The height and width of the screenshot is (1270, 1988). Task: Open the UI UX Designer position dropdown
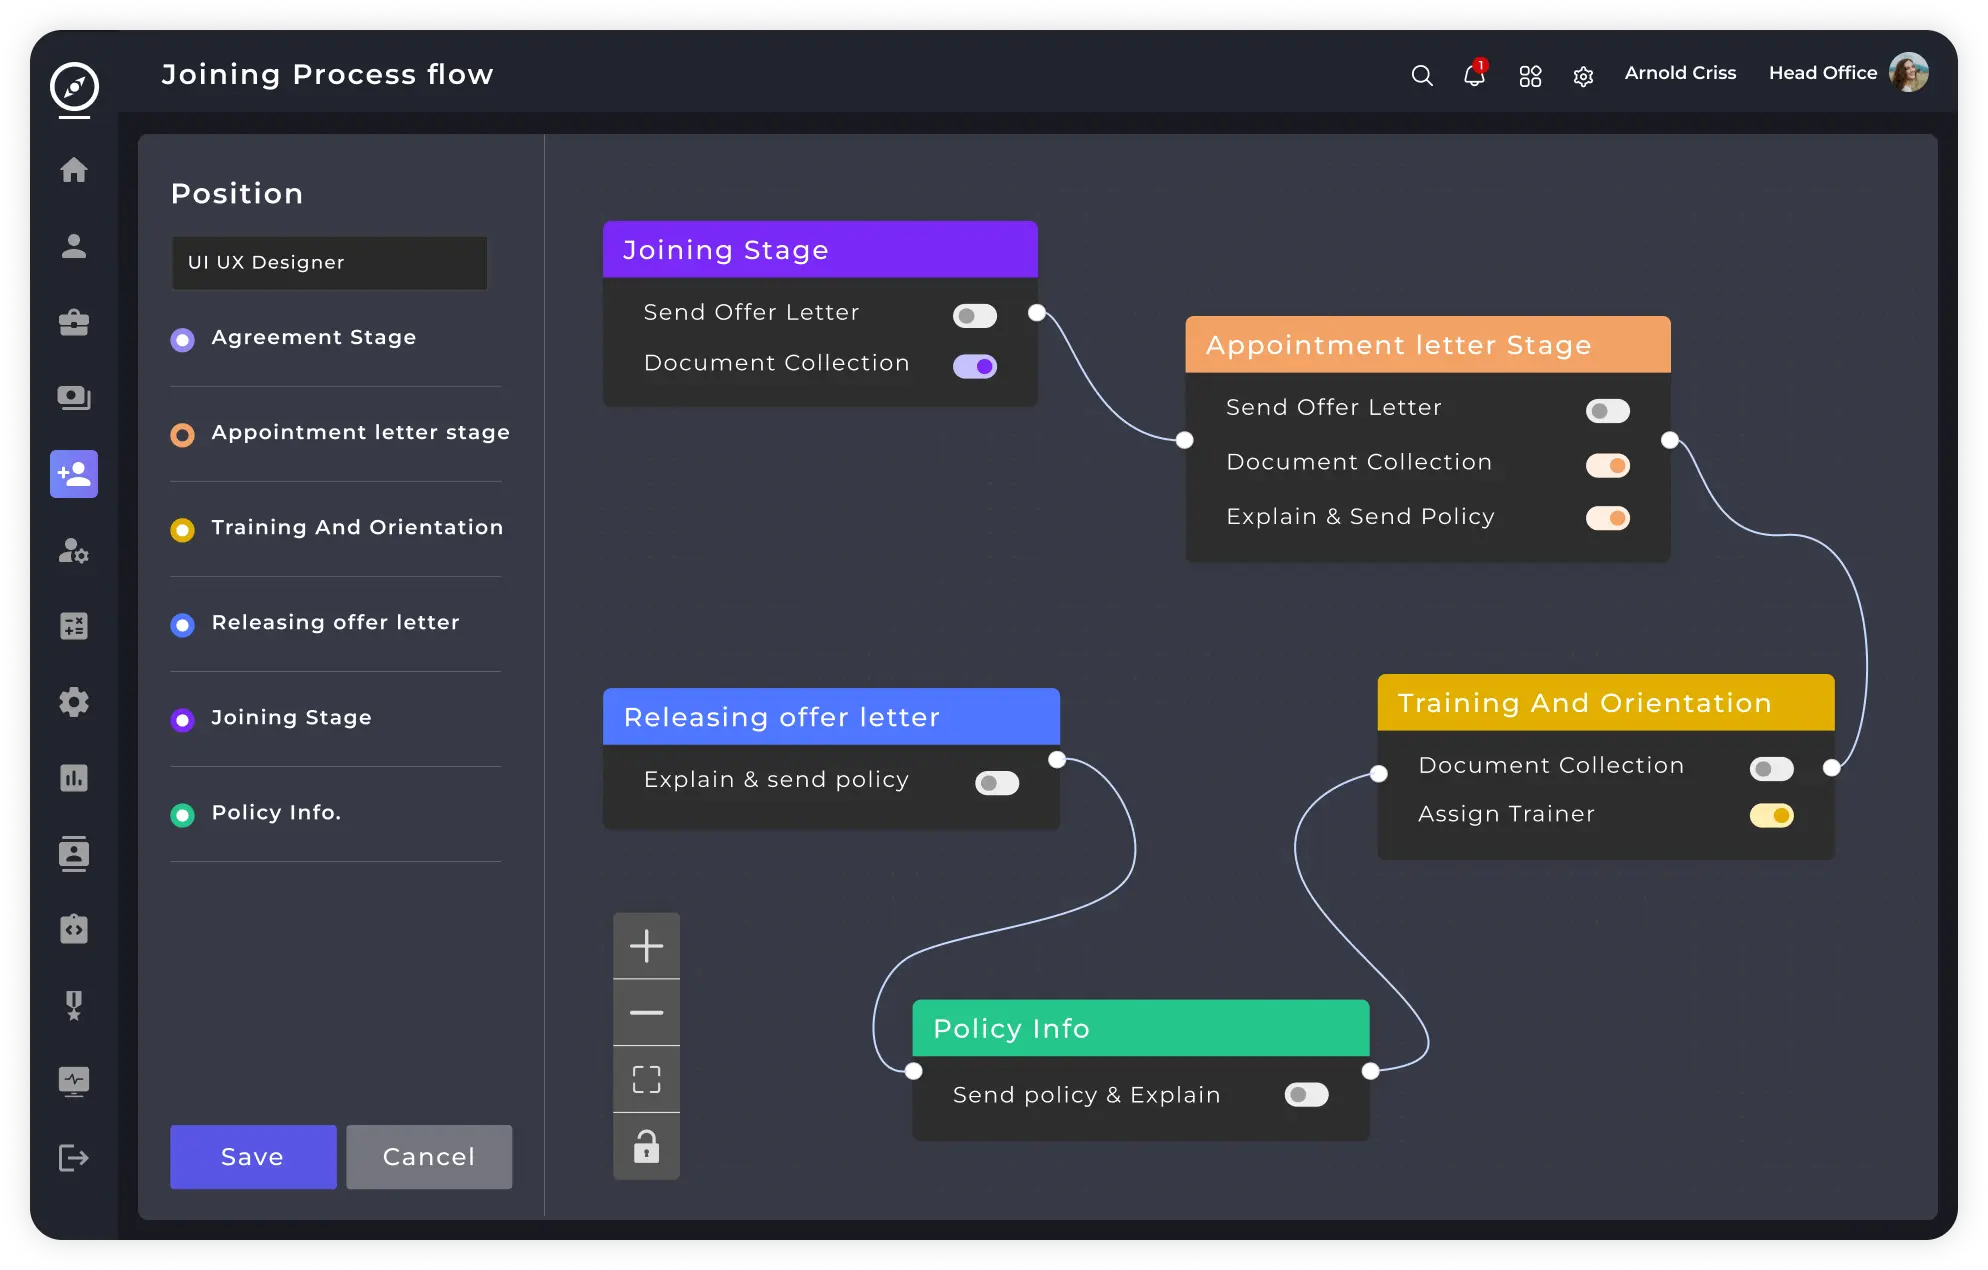click(x=329, y=263)
